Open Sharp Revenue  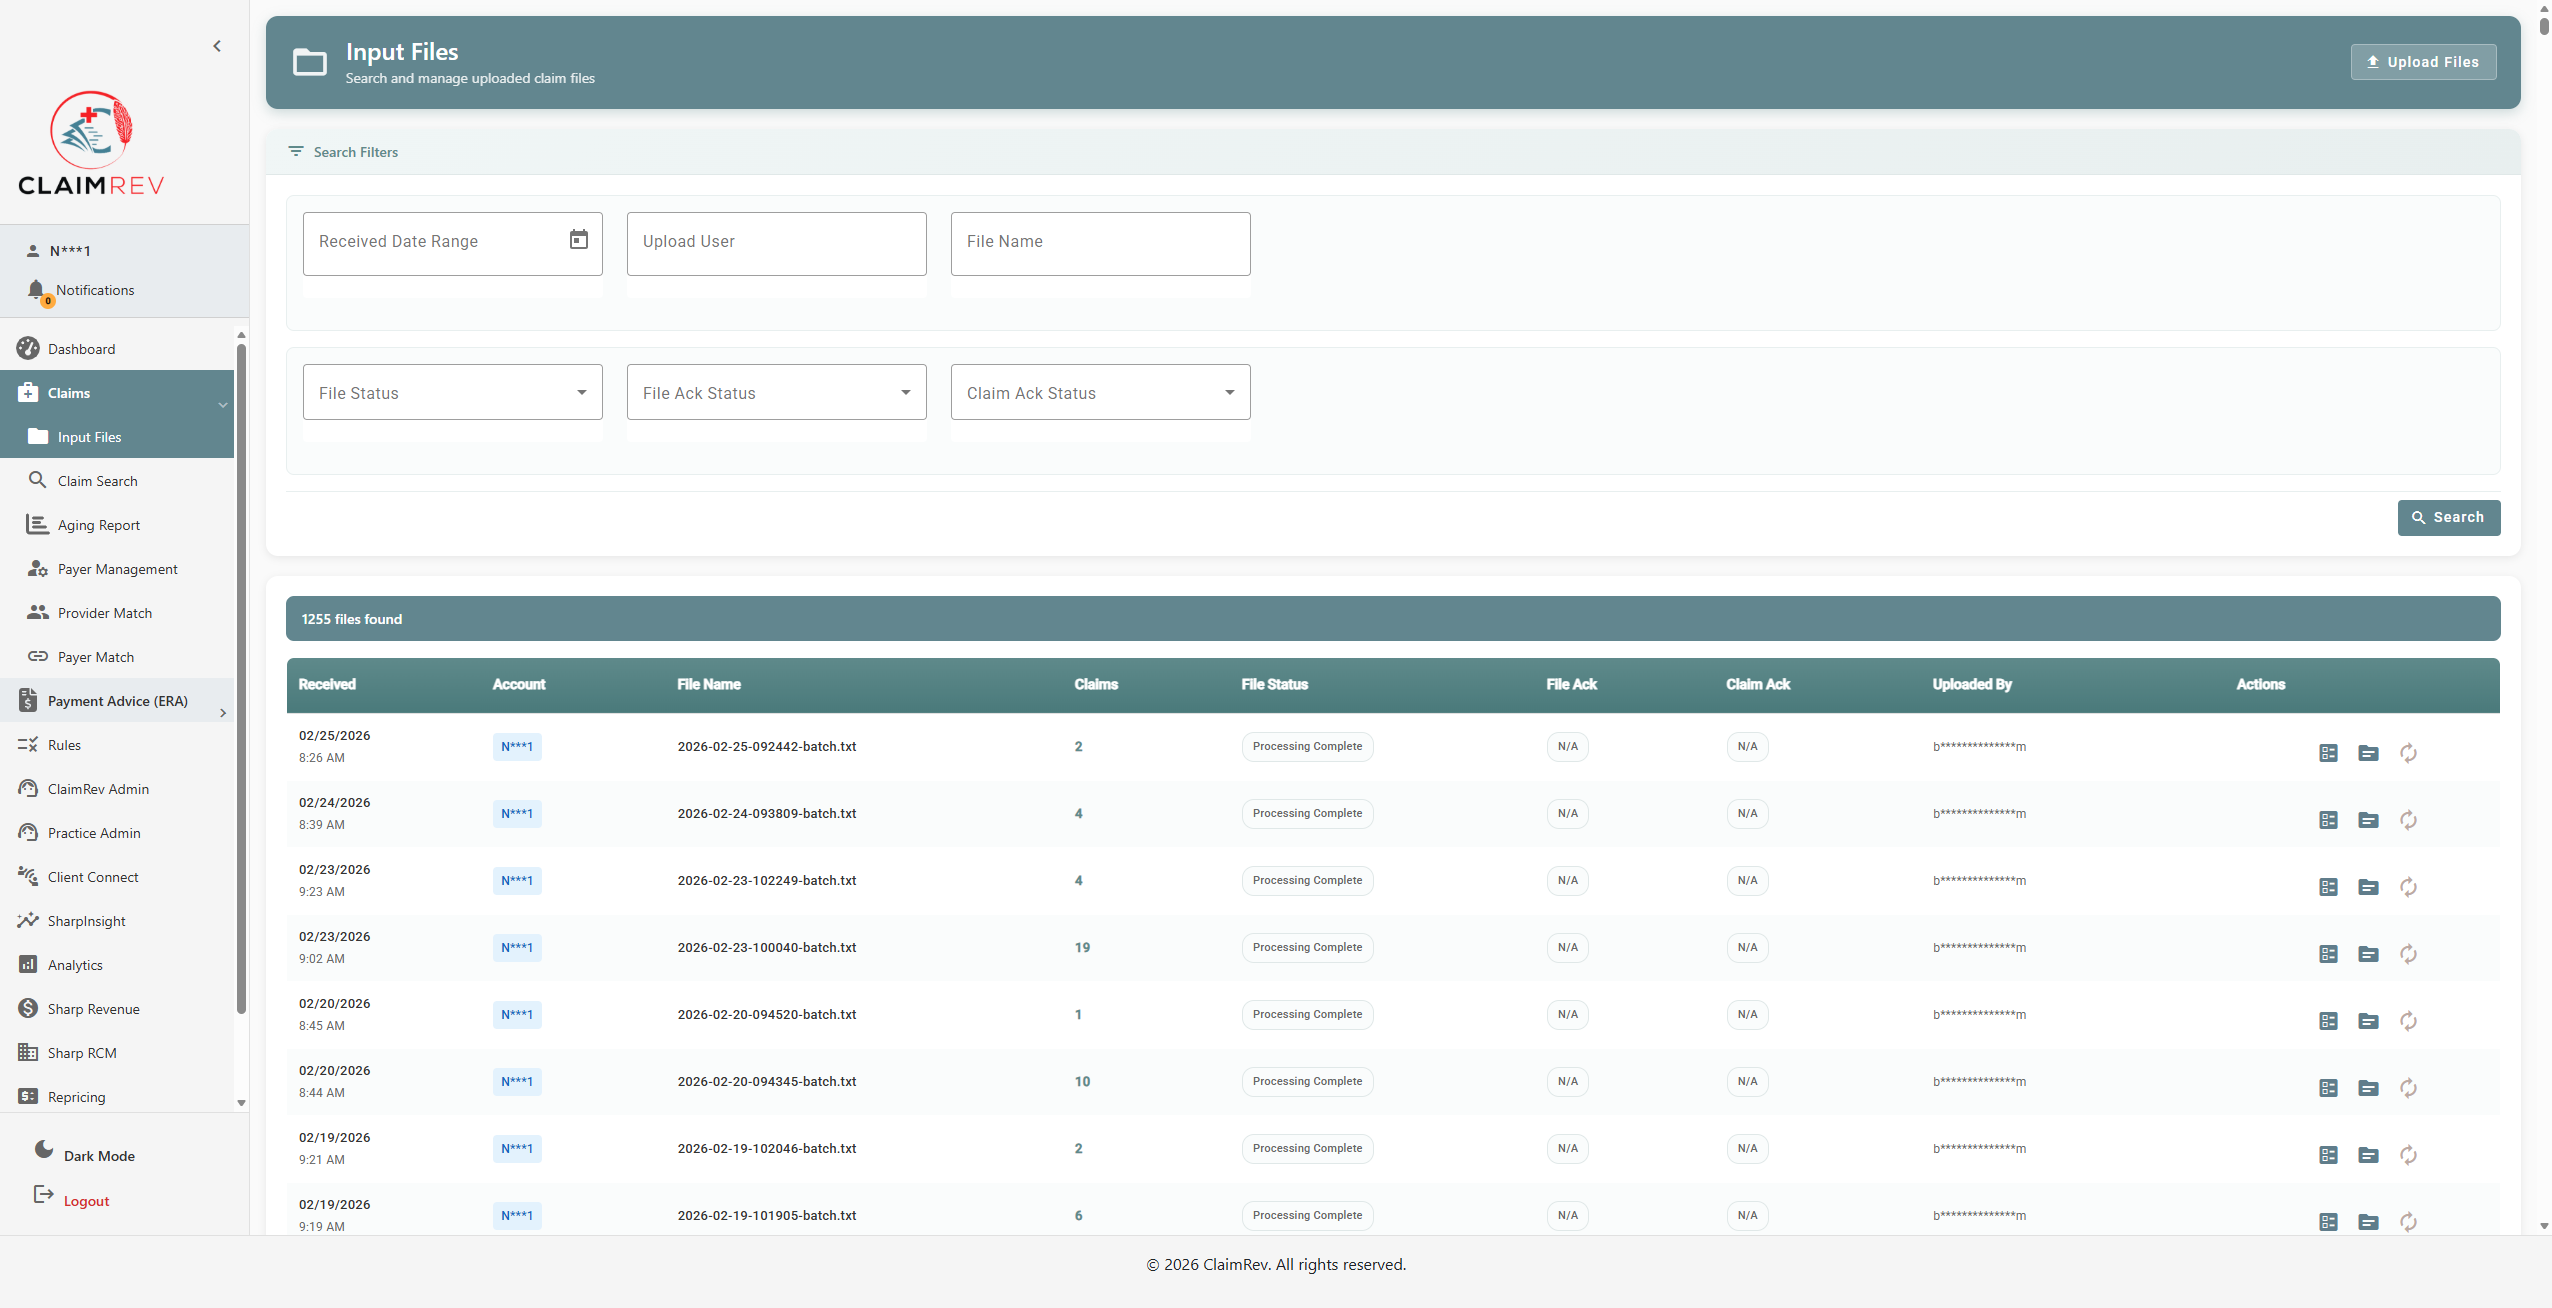coord(117,1009)
